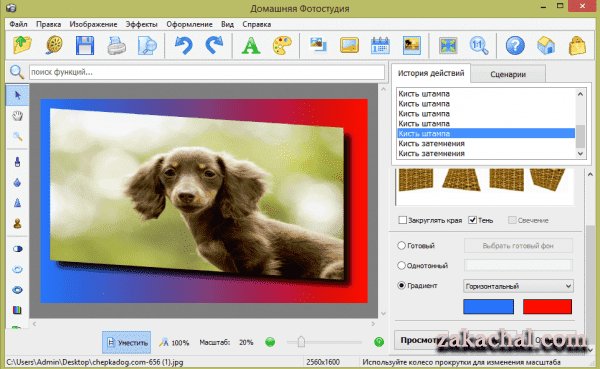The width and height of the screenshot is (600, 369).
Task: Pick the blue gradient start color
Action: pyautogui.click(x=488, y=307)
